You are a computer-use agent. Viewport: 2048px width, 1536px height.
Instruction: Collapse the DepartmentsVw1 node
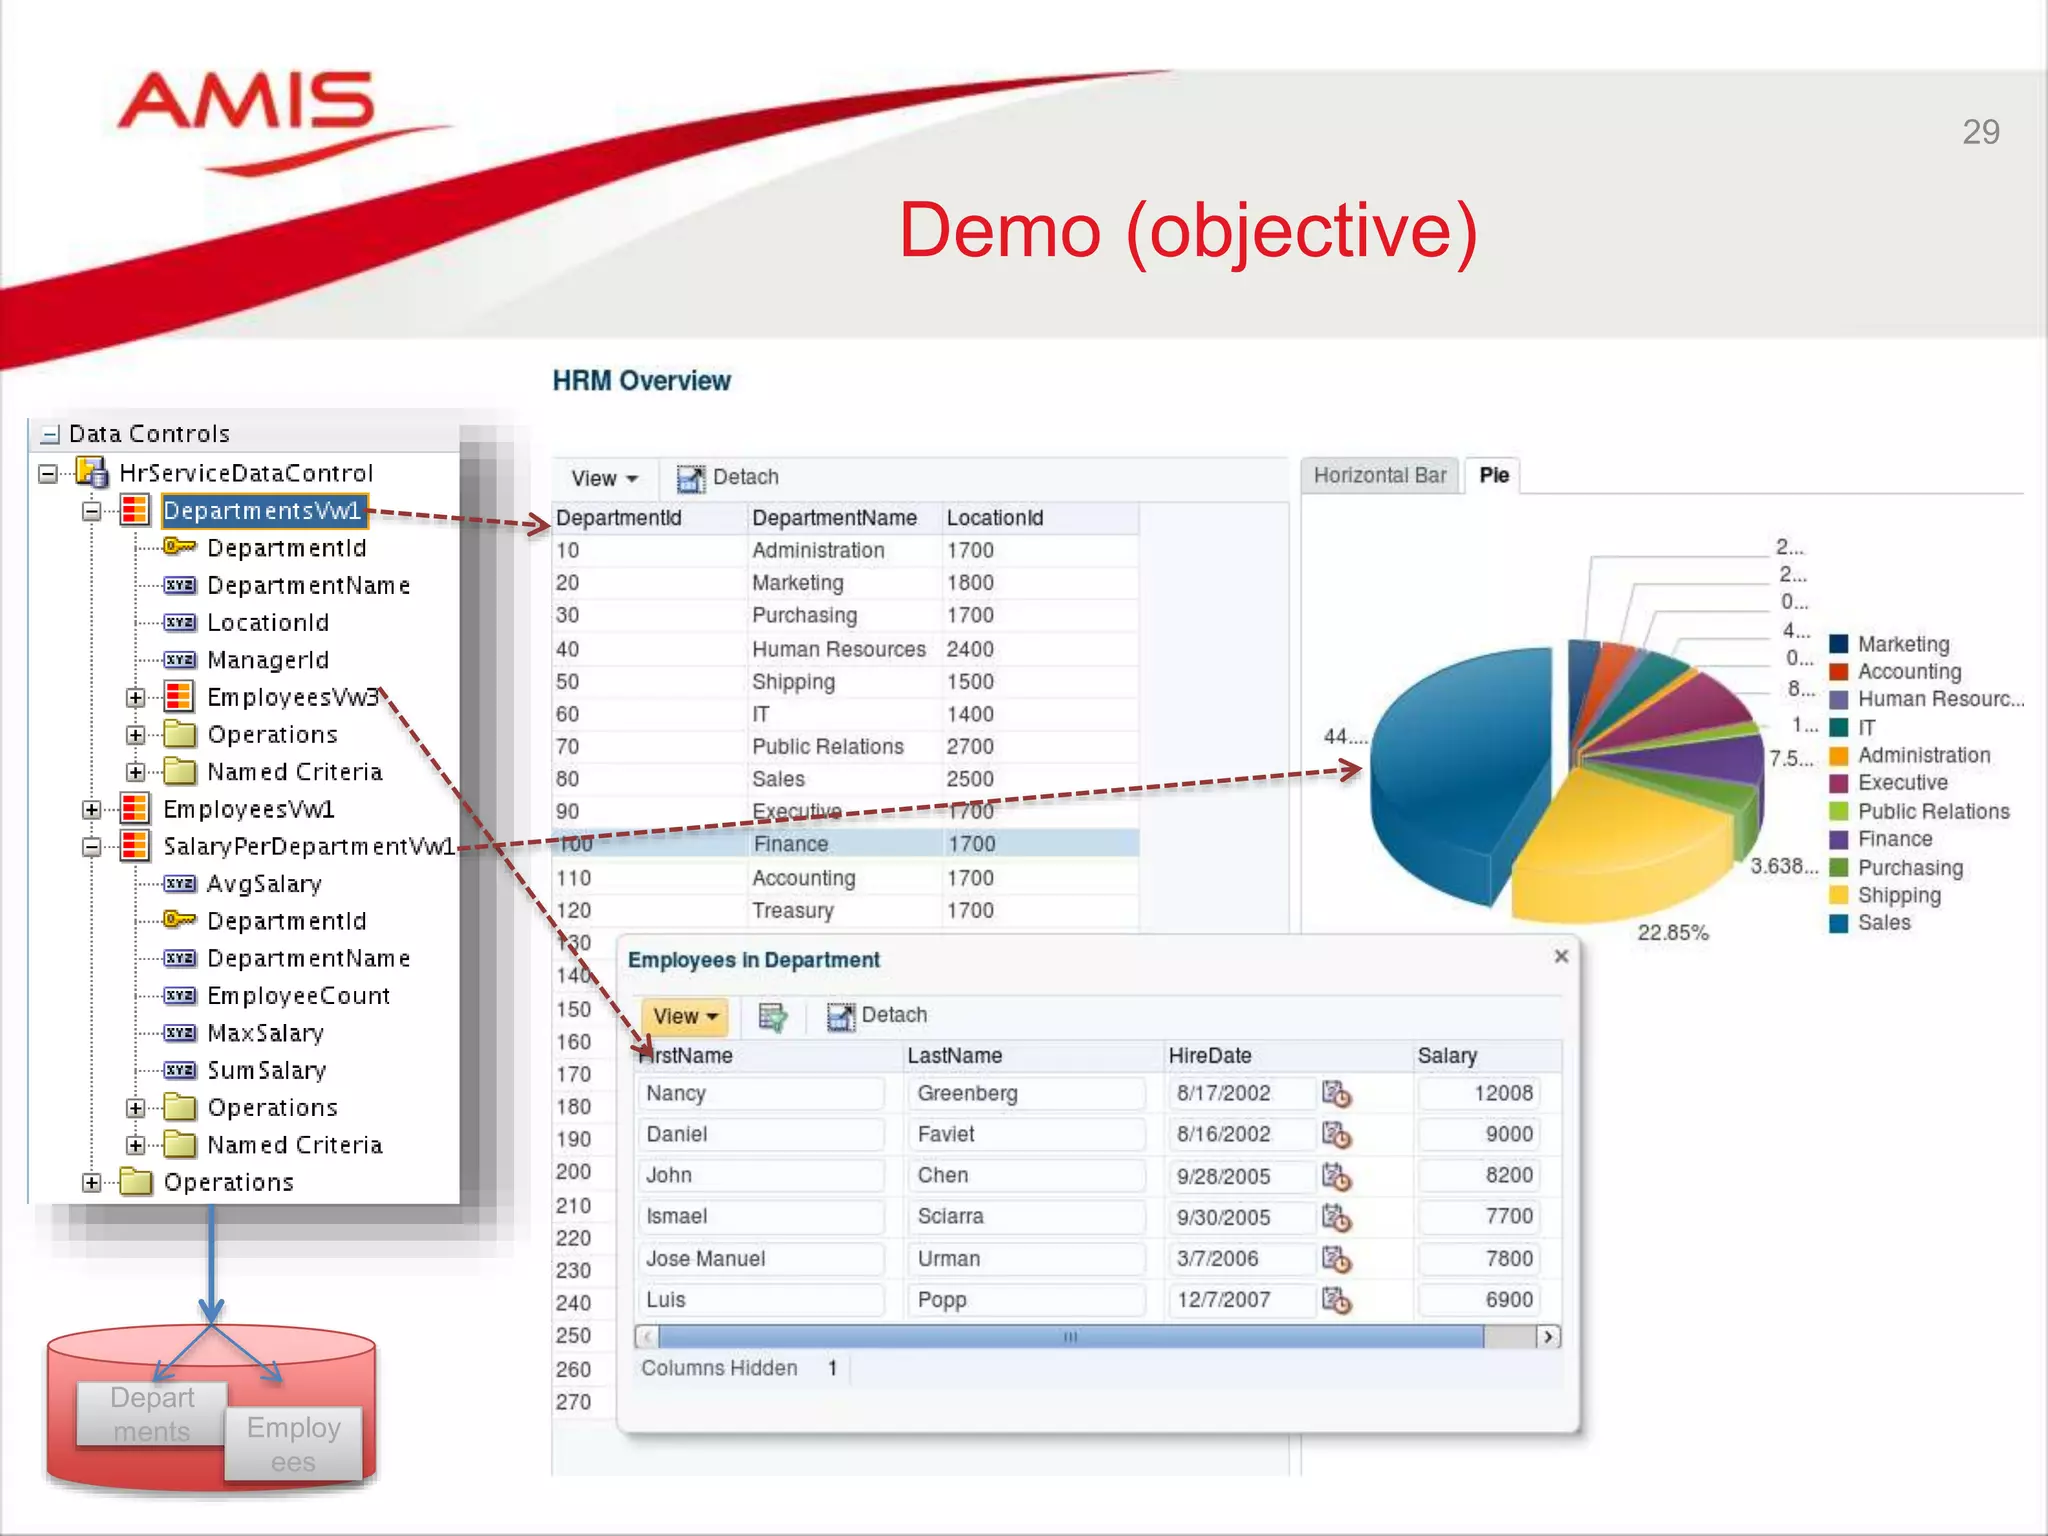[91, 511]
